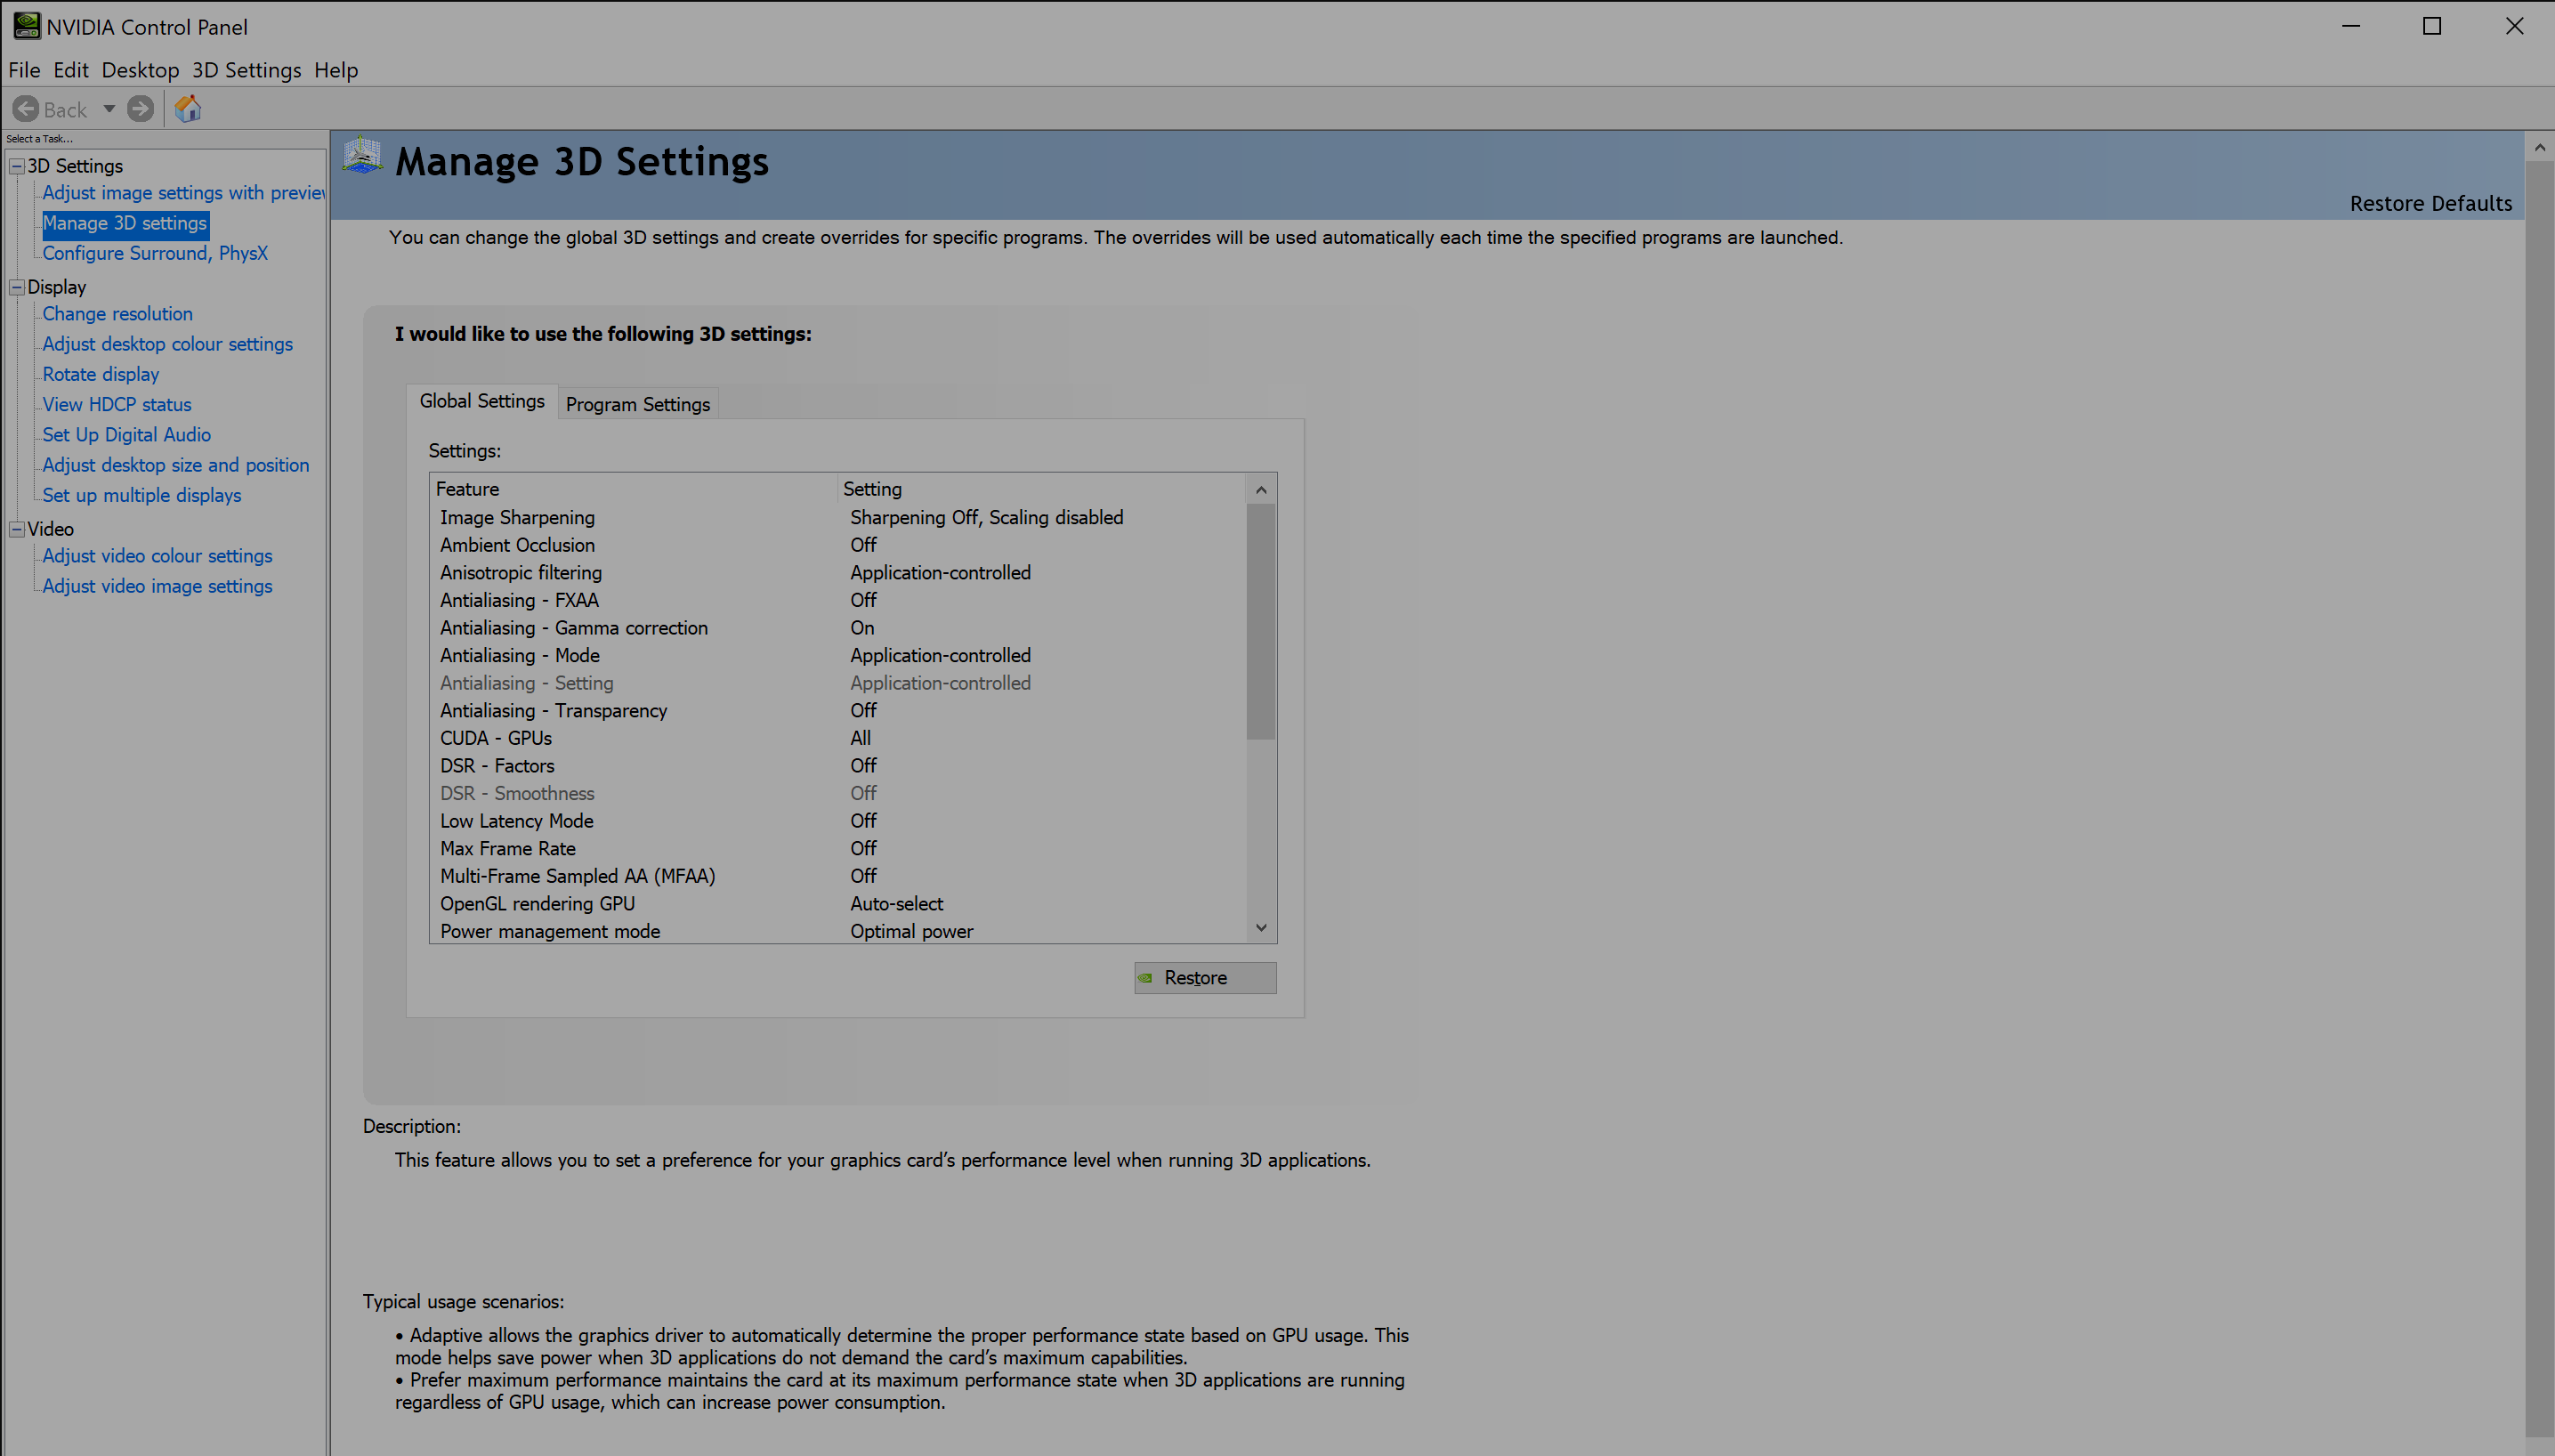The height and width of the screenshot is (1456, 2555).
Task: Select the Anisotropic filtering row
Action: [838, 572]
